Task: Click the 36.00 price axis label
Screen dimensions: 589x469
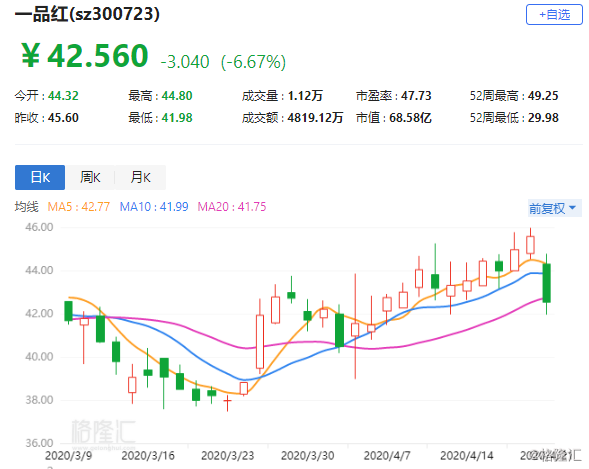Action: click(x=39, y=443)
